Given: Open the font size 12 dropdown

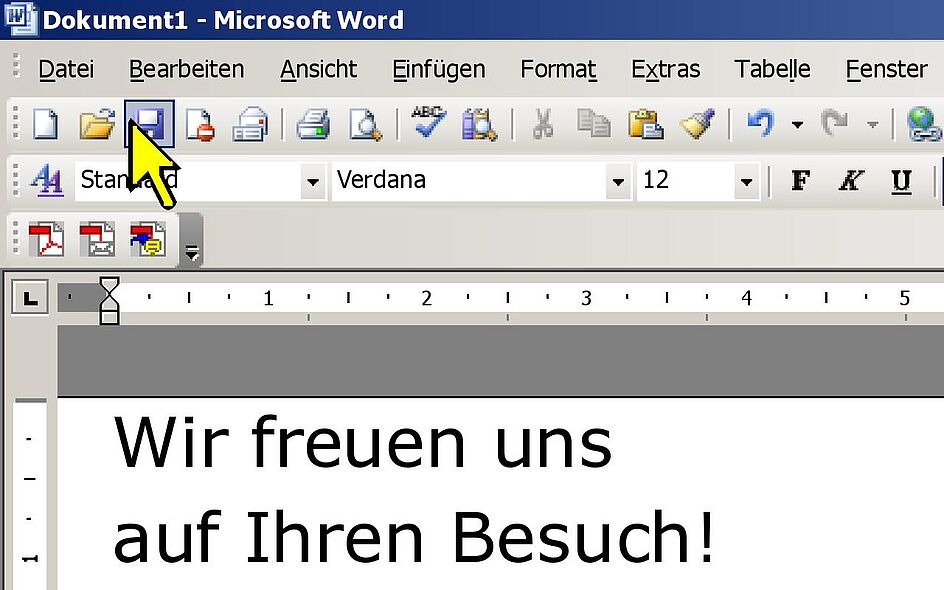Looking at the screenshot, I should [x=746, y=181].
